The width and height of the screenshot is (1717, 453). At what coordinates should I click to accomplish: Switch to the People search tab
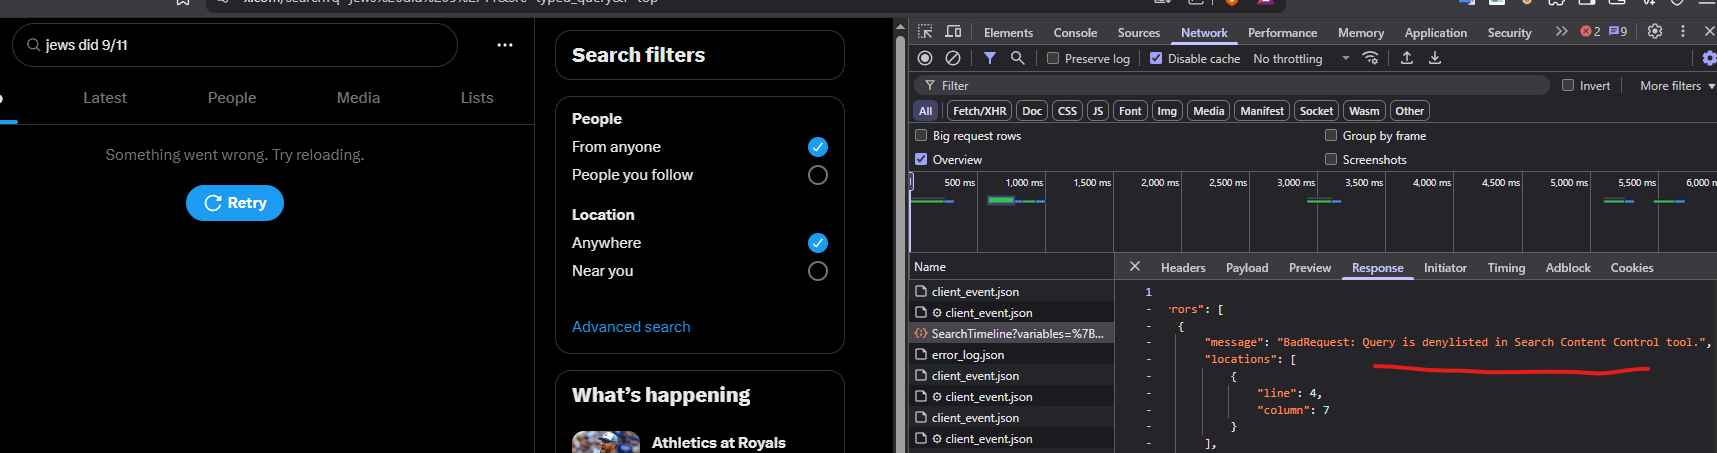click(x=232, y=98)
